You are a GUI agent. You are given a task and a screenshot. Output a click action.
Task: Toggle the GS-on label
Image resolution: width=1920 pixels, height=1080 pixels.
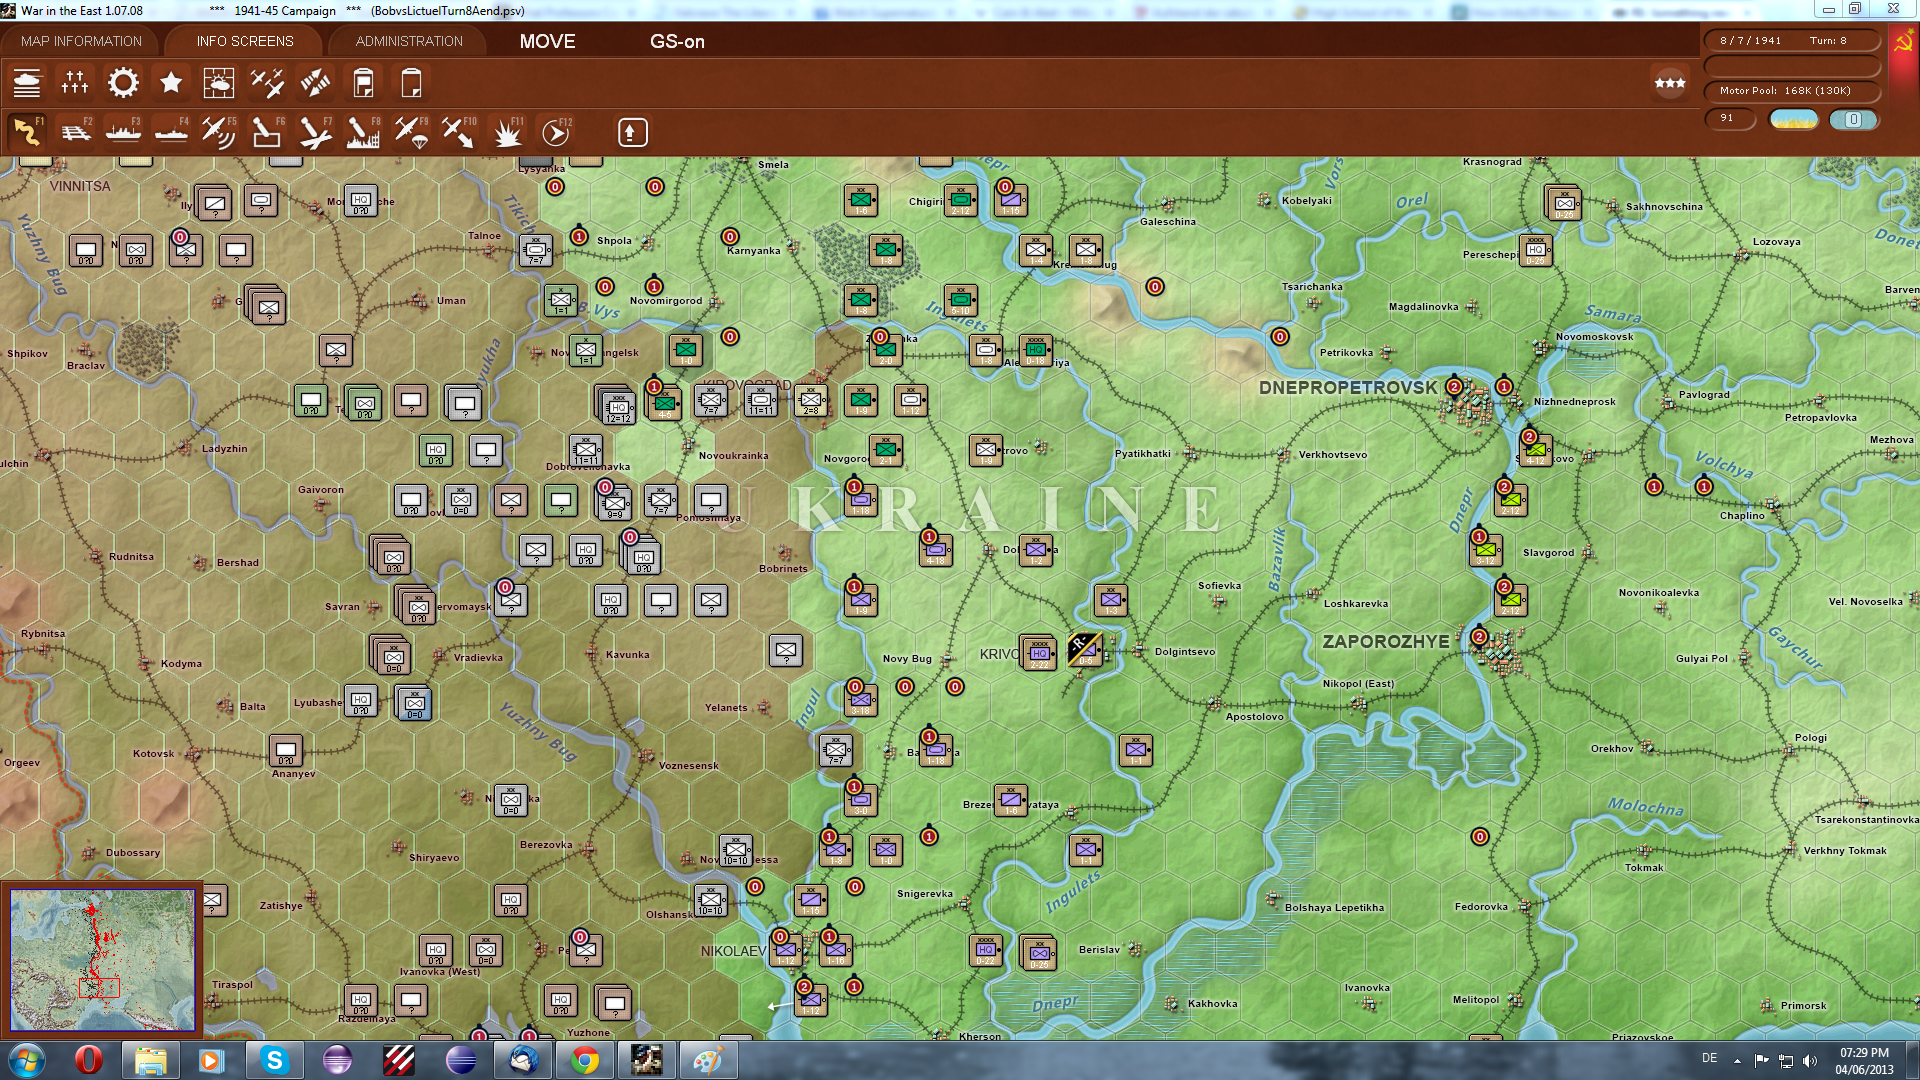[677, 41]
